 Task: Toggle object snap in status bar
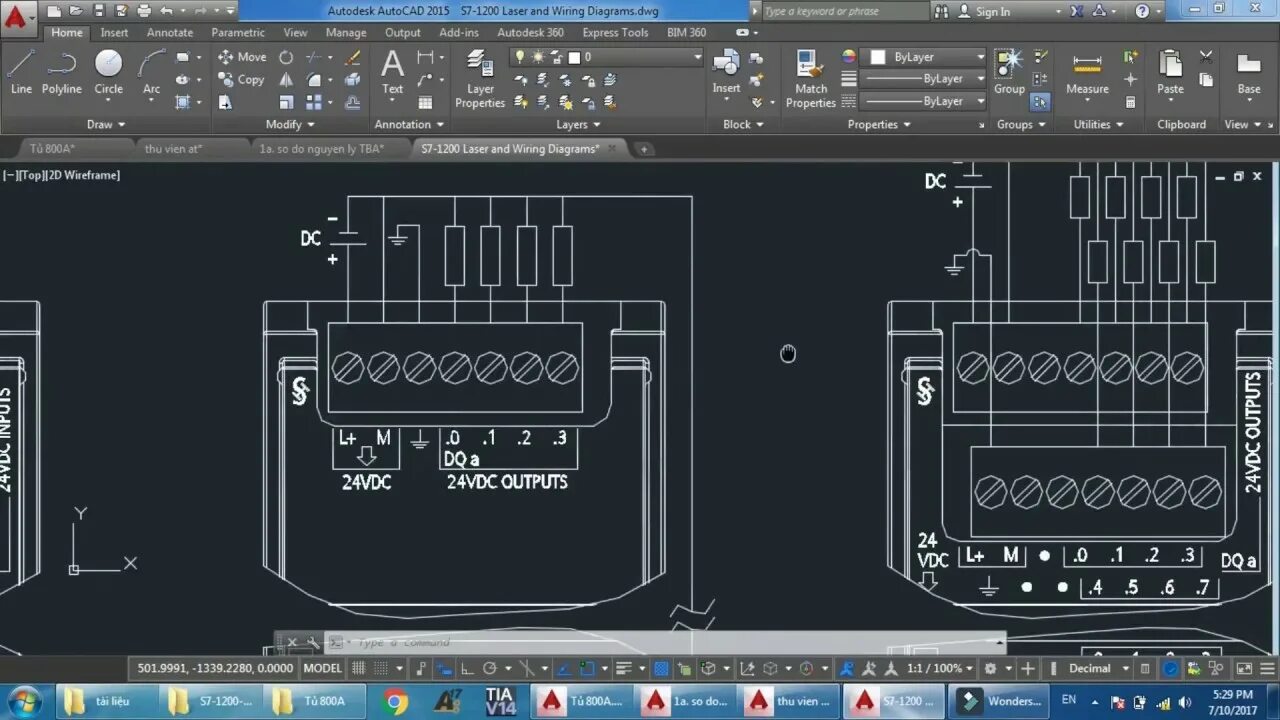pyautogui.click(x=588, y=668)
